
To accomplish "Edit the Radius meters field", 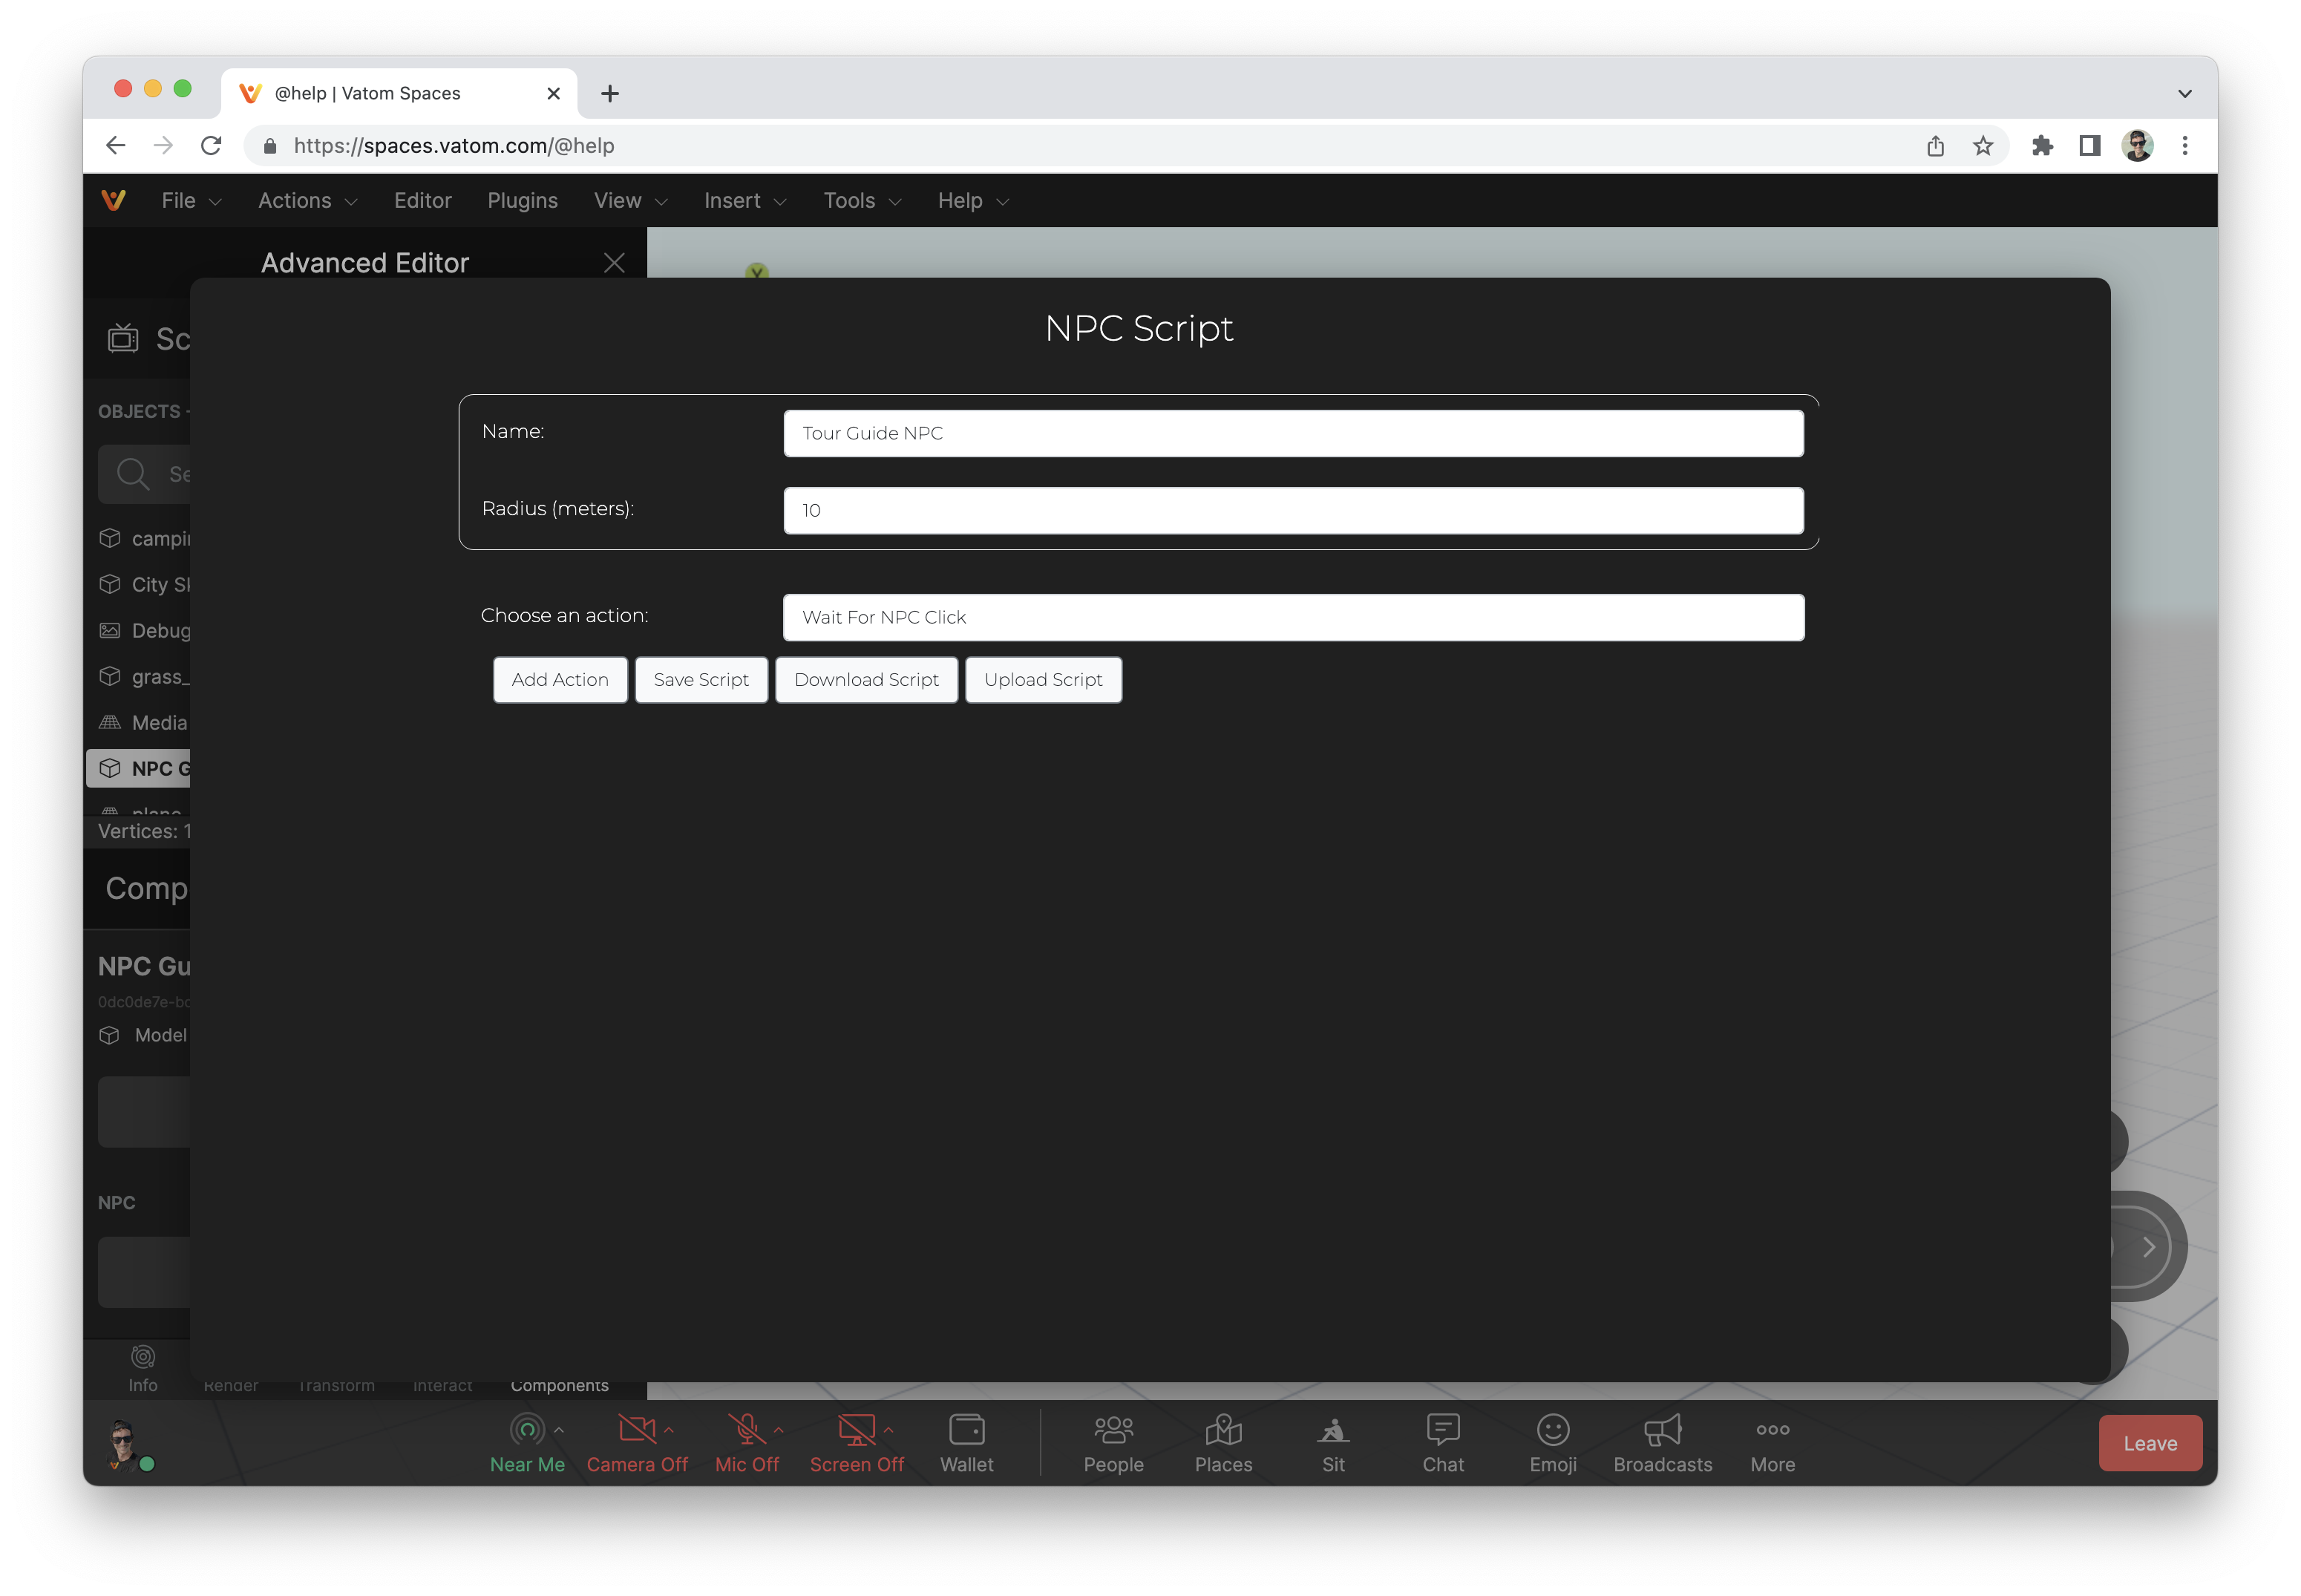I will point(1293,510).
